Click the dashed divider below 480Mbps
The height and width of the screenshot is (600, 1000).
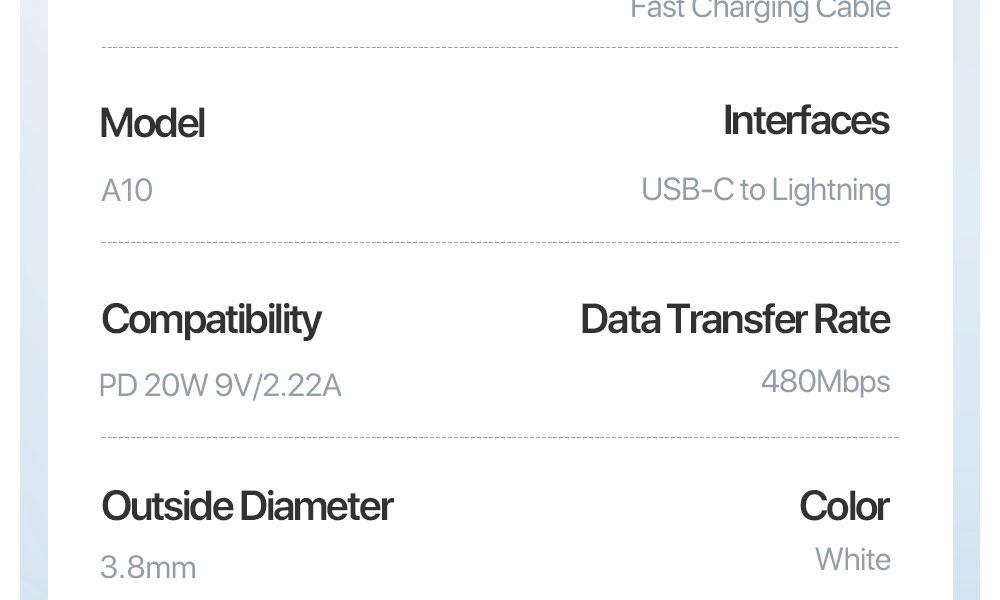pyautogui.click(x=499, y=437)
